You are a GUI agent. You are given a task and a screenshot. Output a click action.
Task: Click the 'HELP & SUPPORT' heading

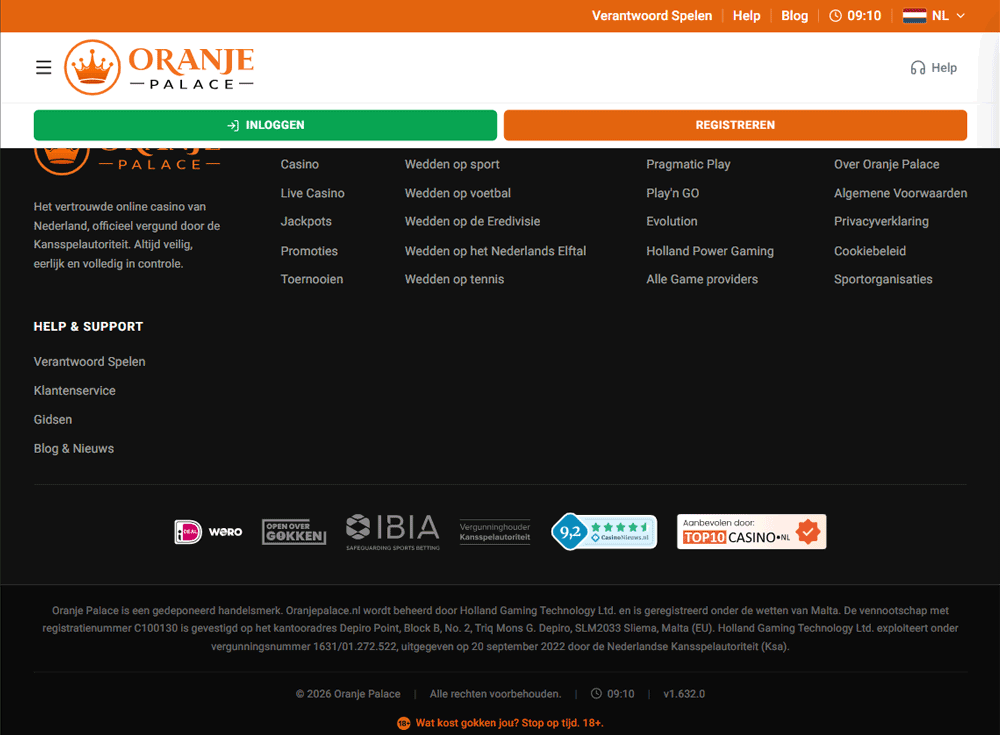pos(88,326)
